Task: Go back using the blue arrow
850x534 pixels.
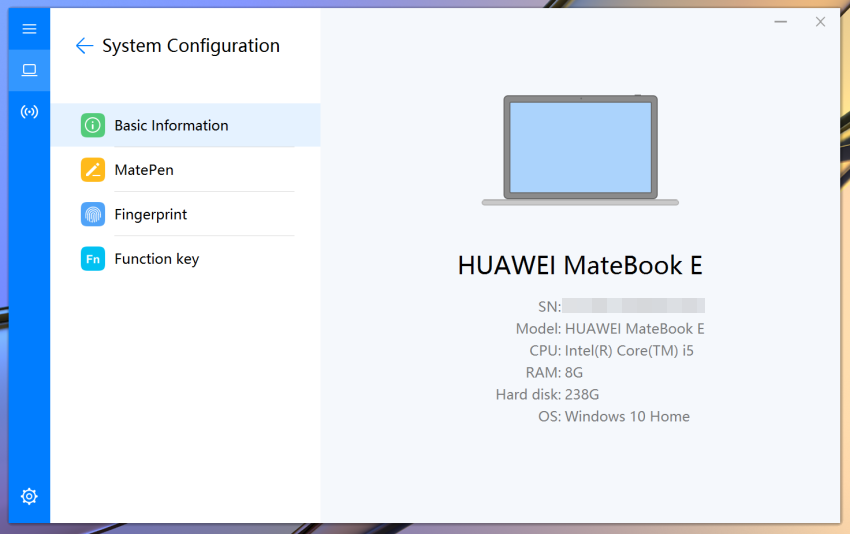Action: (x=84, y=46)
